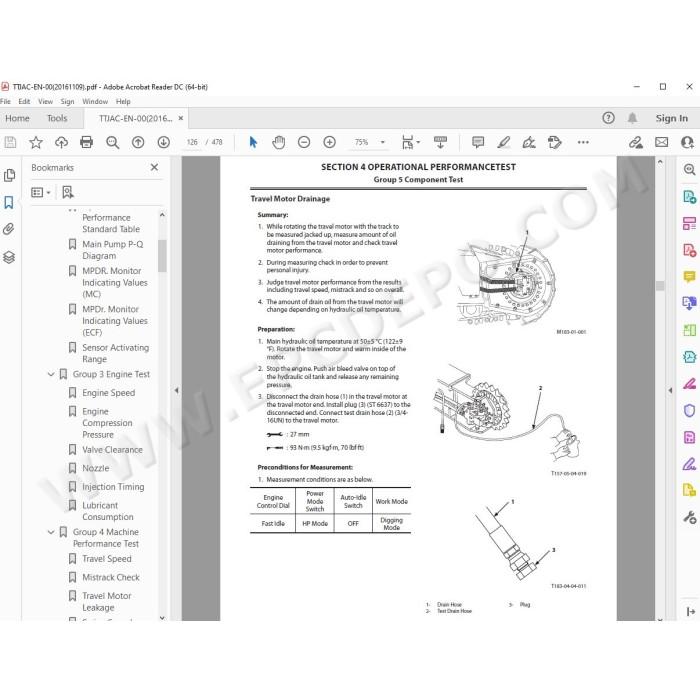Hide right pane with collapse arrow icon
This screenshot has width=700, height=700.
pos(690,612)
